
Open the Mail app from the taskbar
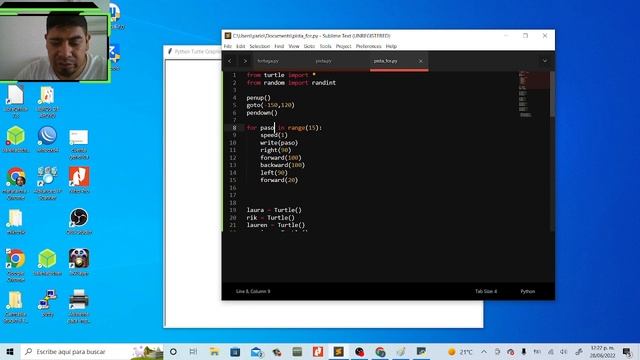point(256,351)
